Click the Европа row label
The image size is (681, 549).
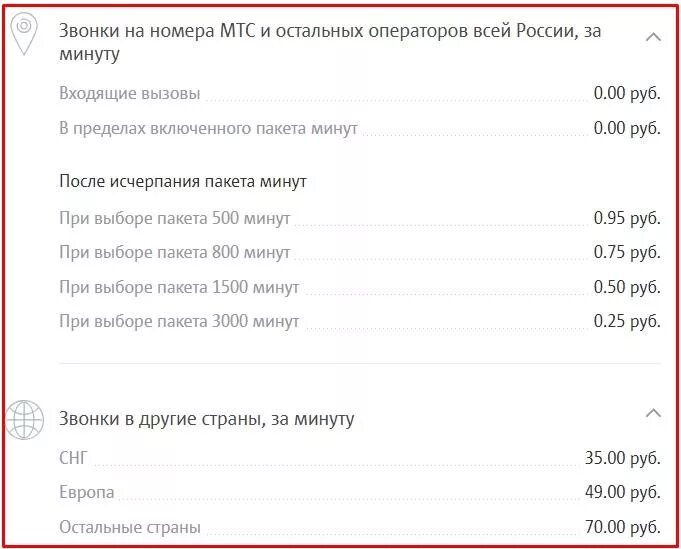point(86,492)
